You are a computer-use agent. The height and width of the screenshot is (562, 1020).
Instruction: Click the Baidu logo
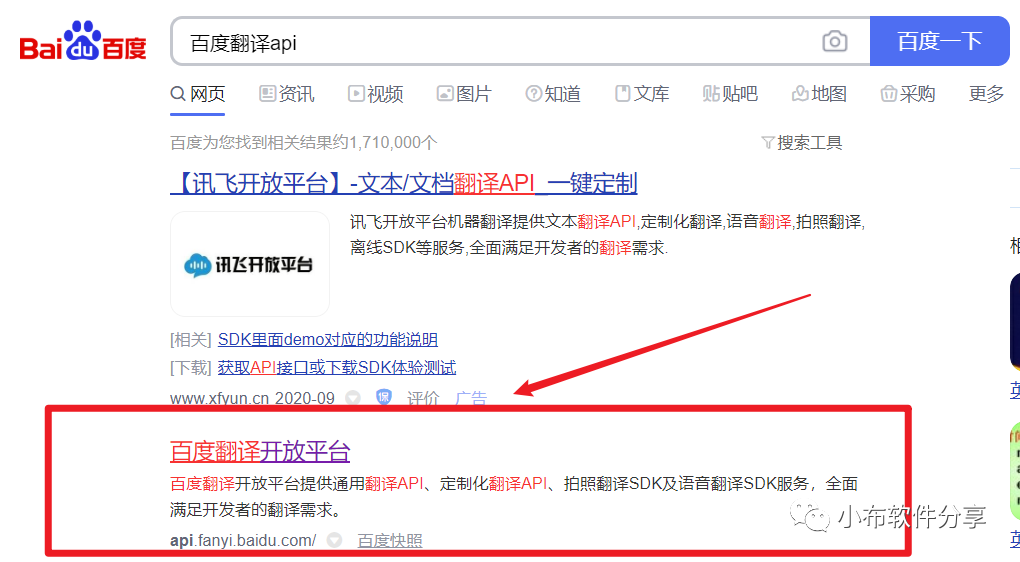click(x=83, y=42)
